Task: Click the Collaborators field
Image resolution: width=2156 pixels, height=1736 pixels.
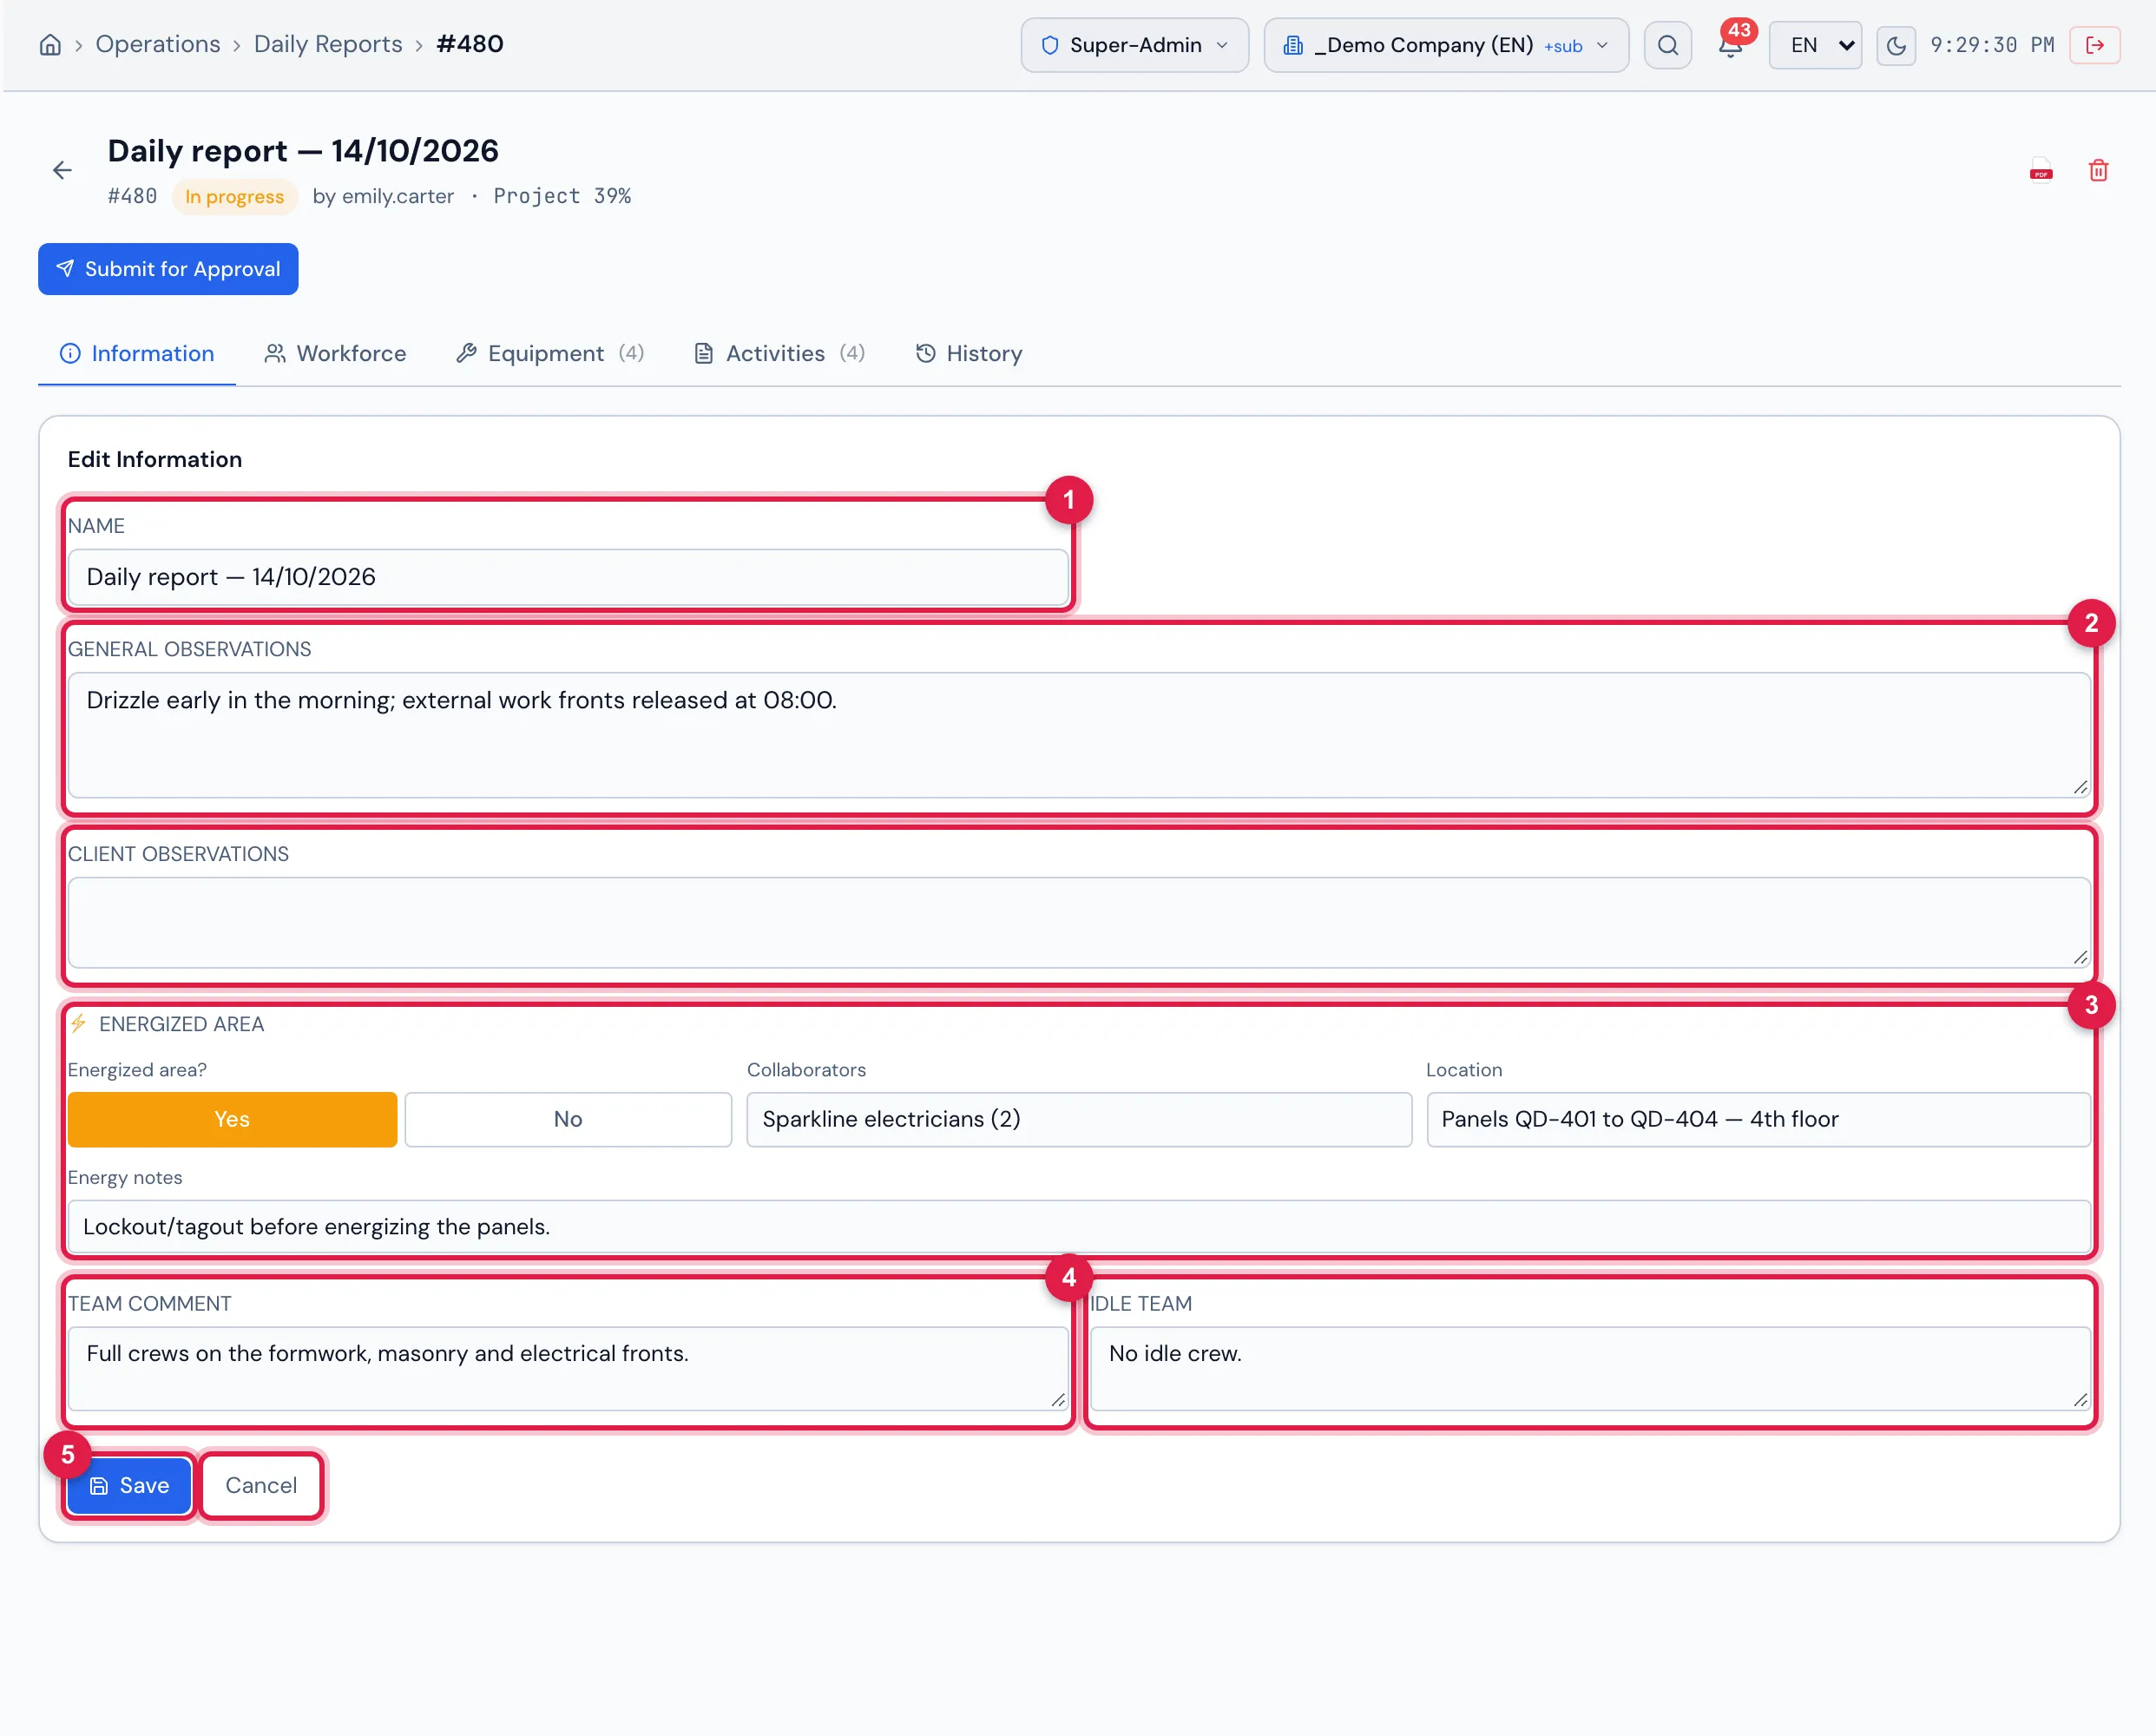Action: tap(1079, 1119)
